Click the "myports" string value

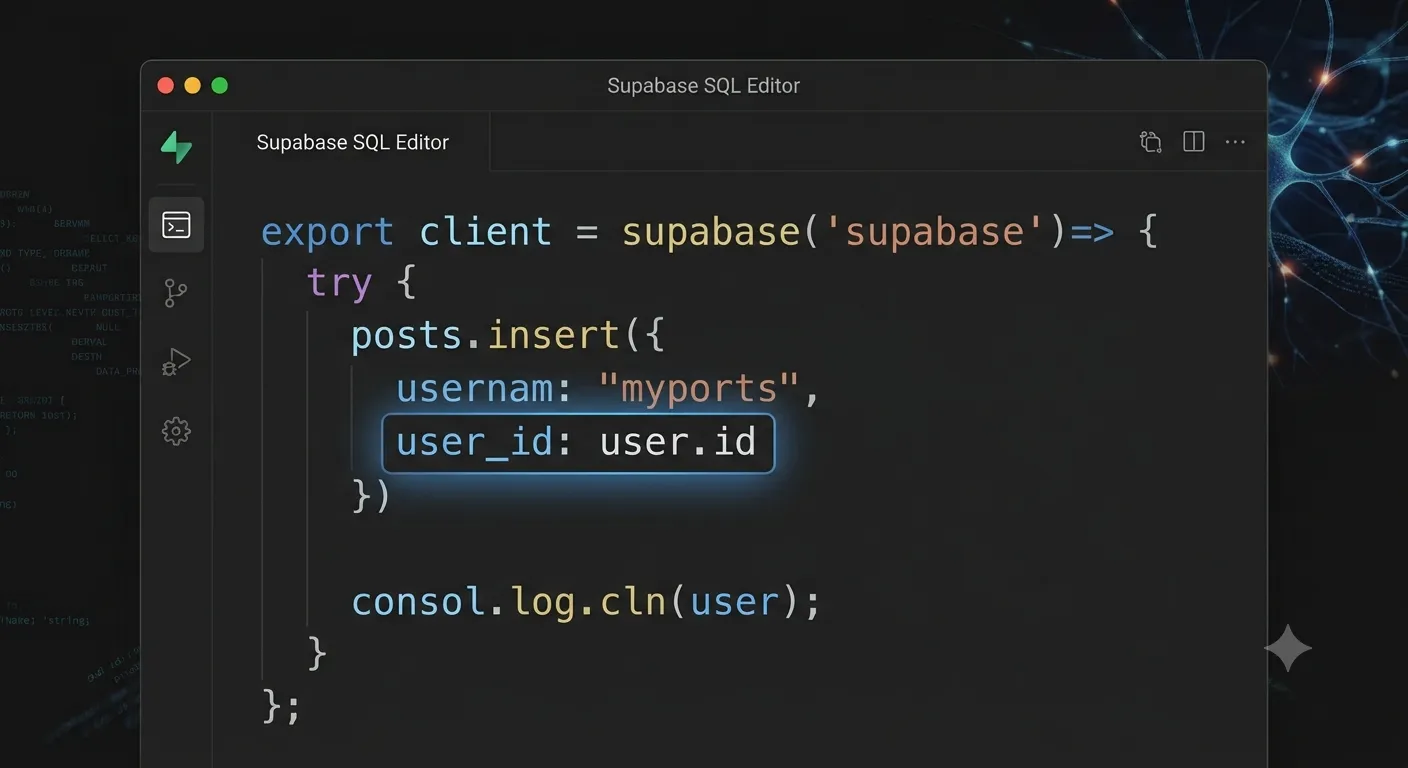(700, 388)
